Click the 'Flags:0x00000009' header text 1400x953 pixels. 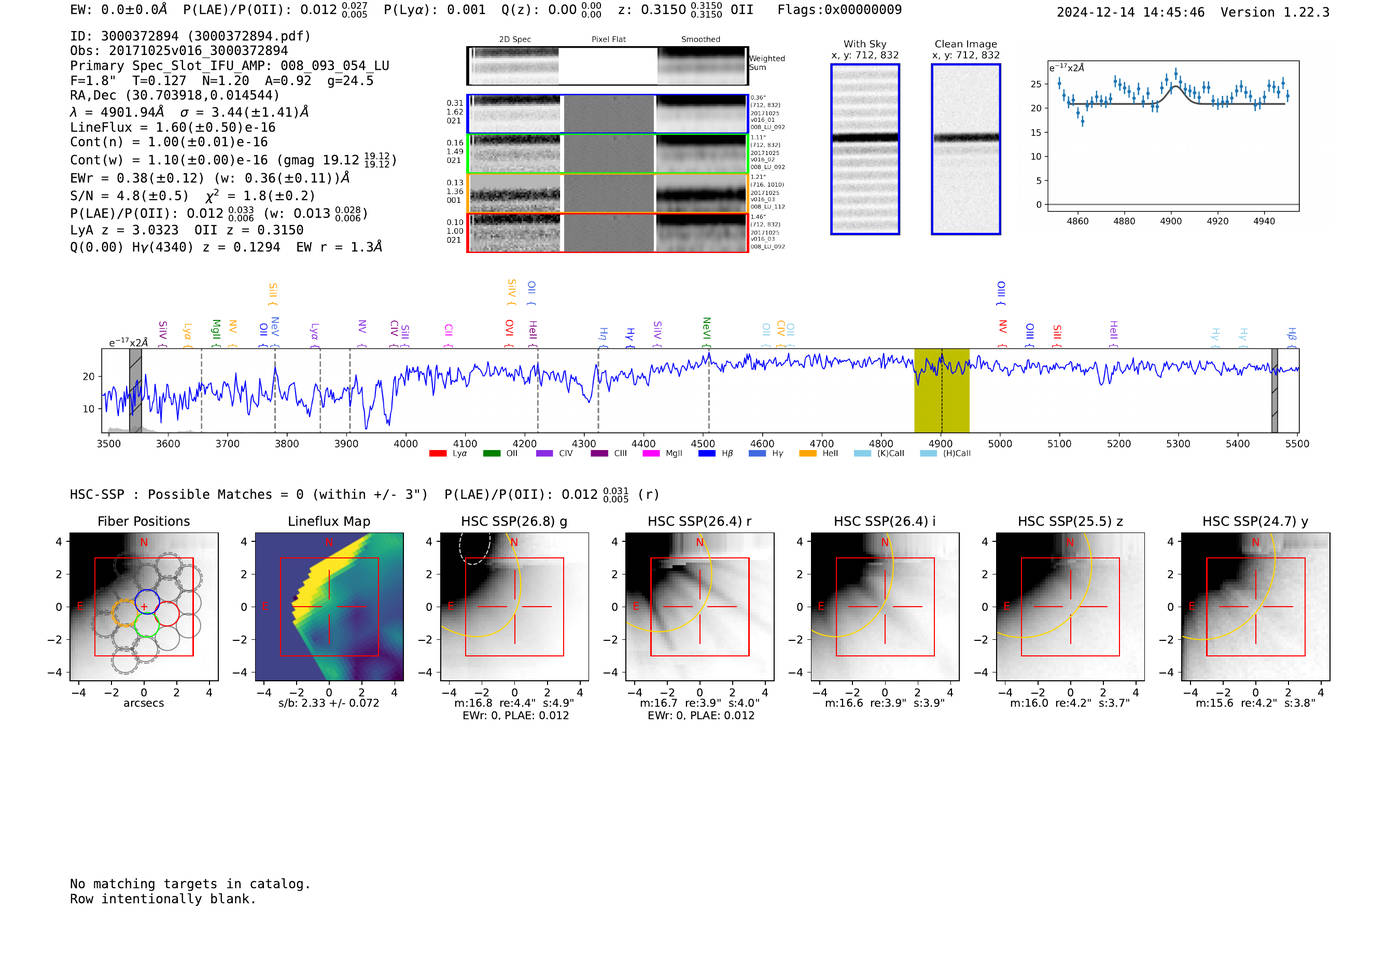(839, 10)
